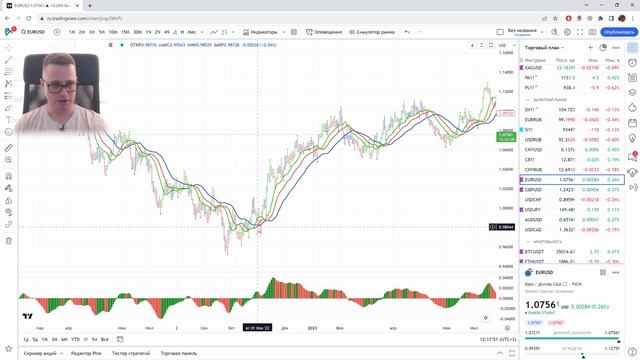Screen dimensions: 640x360
Task: Set the 1Д date range
Action: (26, 339)
